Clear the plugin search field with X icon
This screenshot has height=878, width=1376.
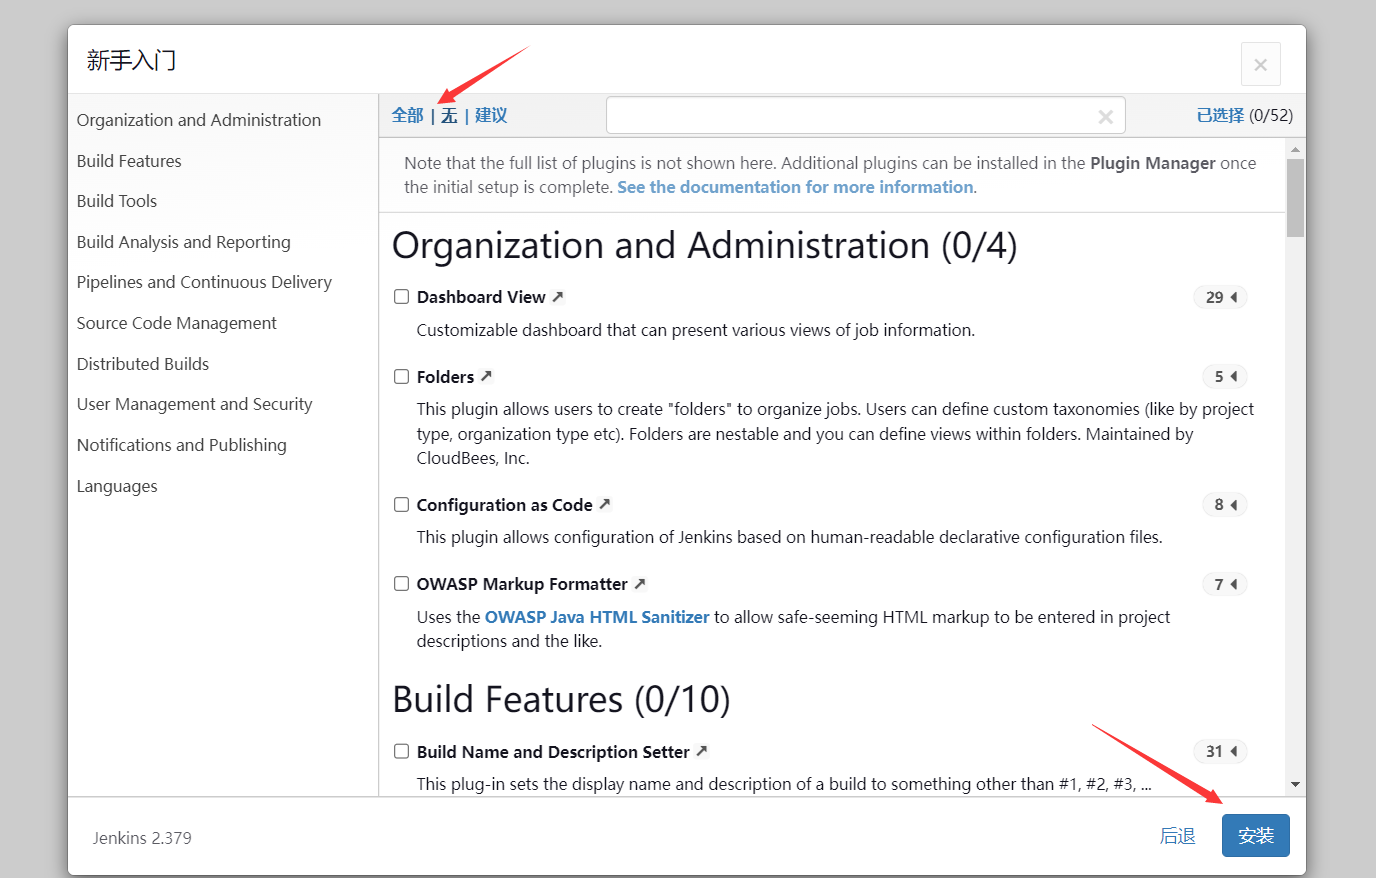(1105, 117)
